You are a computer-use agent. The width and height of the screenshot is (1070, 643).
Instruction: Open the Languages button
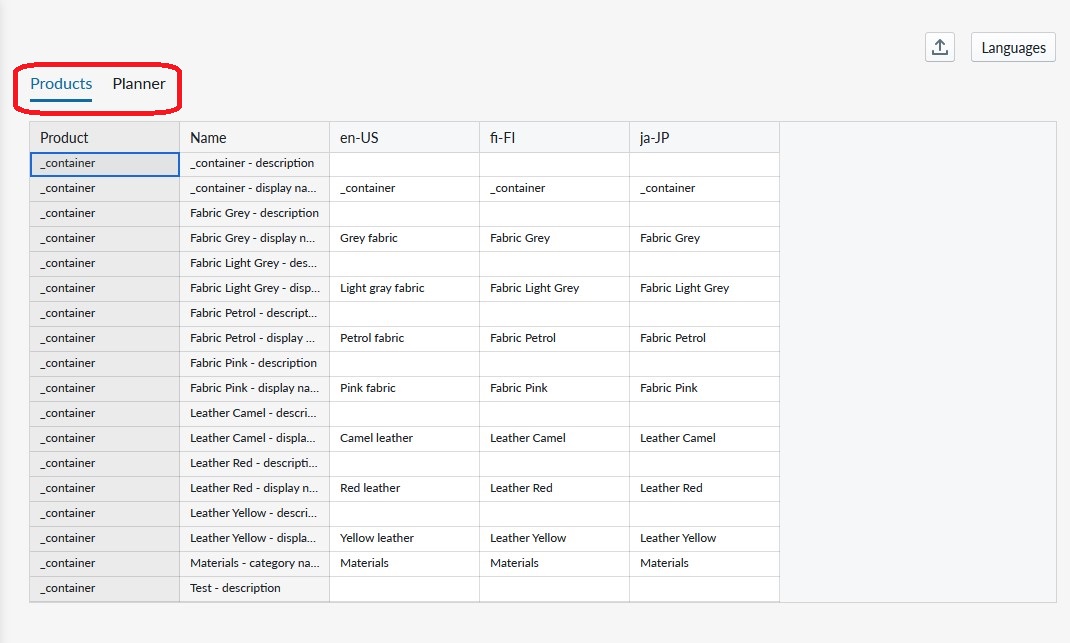(x=1013, y=47)
